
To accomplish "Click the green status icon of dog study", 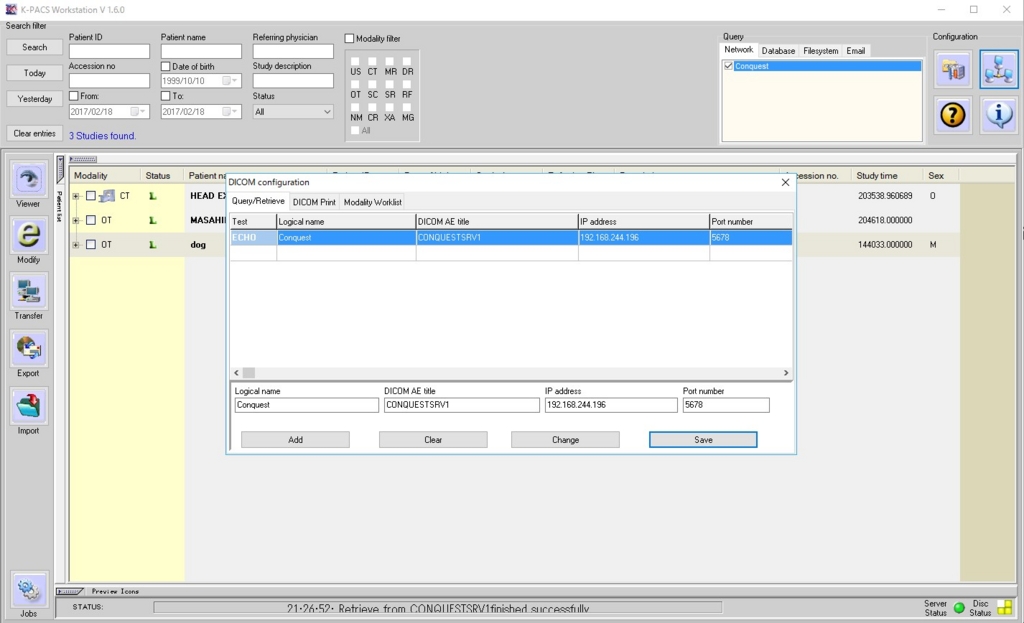I will pos(153,245).
